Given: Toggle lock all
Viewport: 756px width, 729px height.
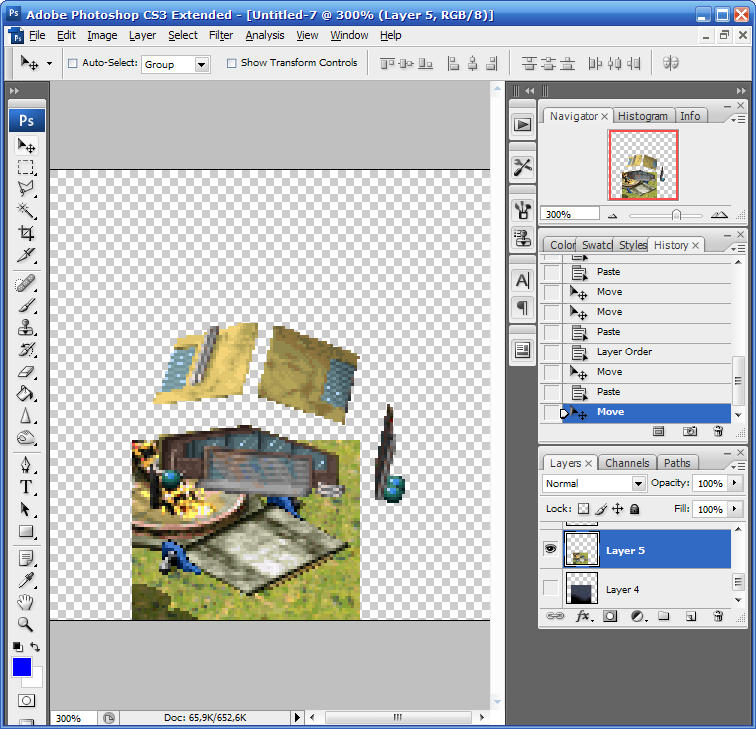Looking at the screenshot, I should (x=634, y=509).
